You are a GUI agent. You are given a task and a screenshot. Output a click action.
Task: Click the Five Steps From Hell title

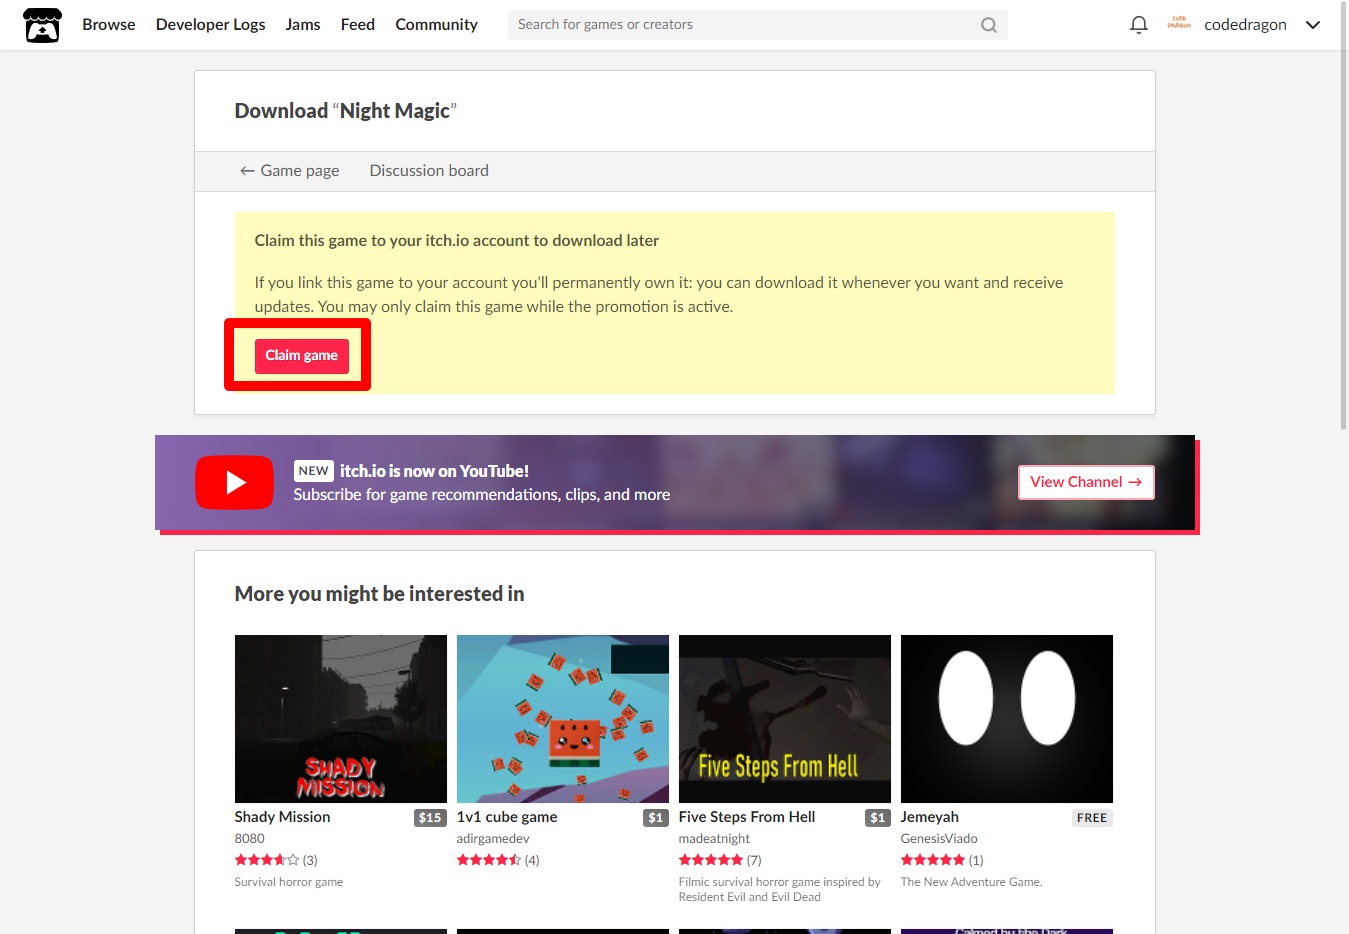click(747, 817)
